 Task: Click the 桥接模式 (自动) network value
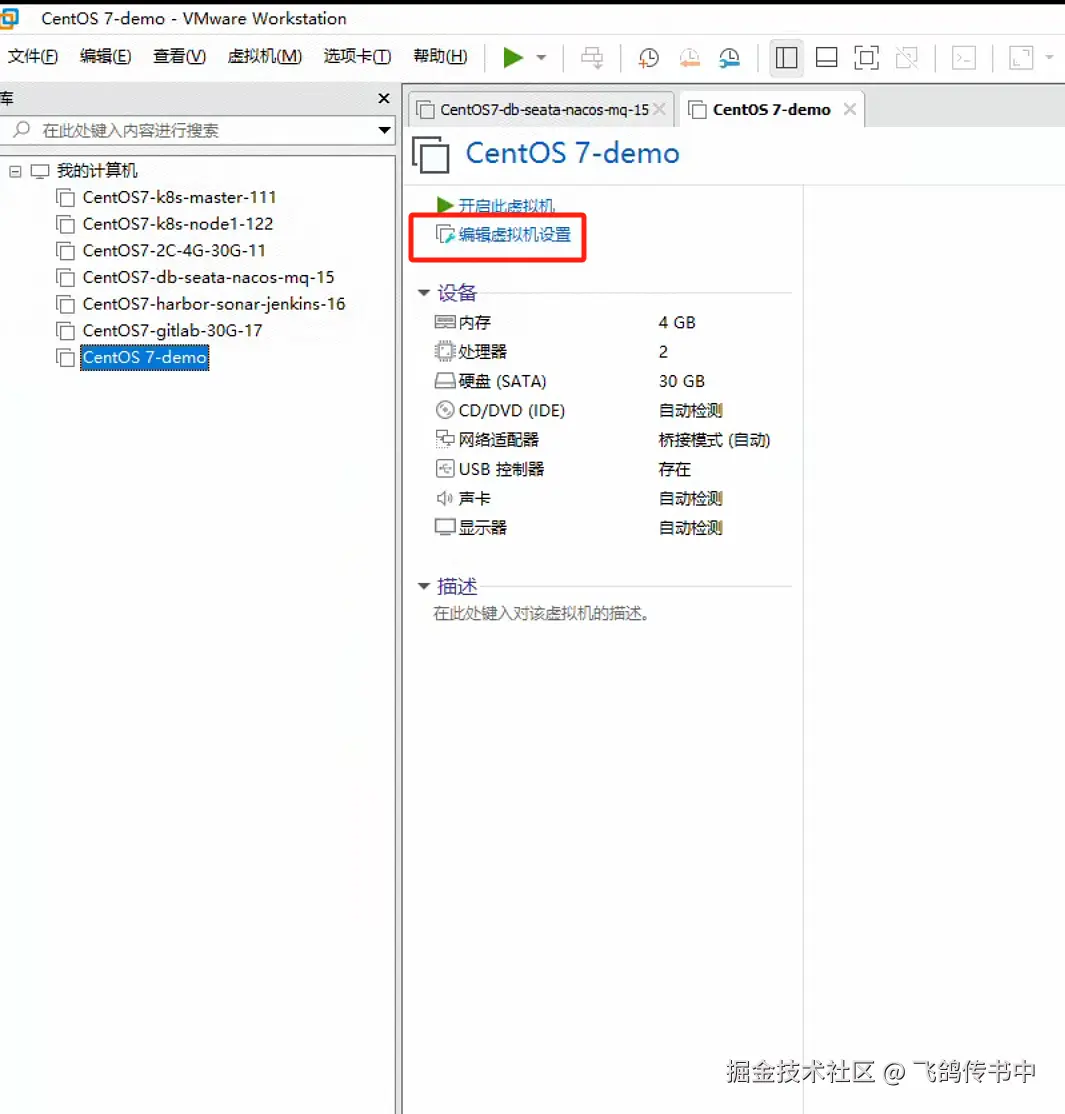coord(714,440)
